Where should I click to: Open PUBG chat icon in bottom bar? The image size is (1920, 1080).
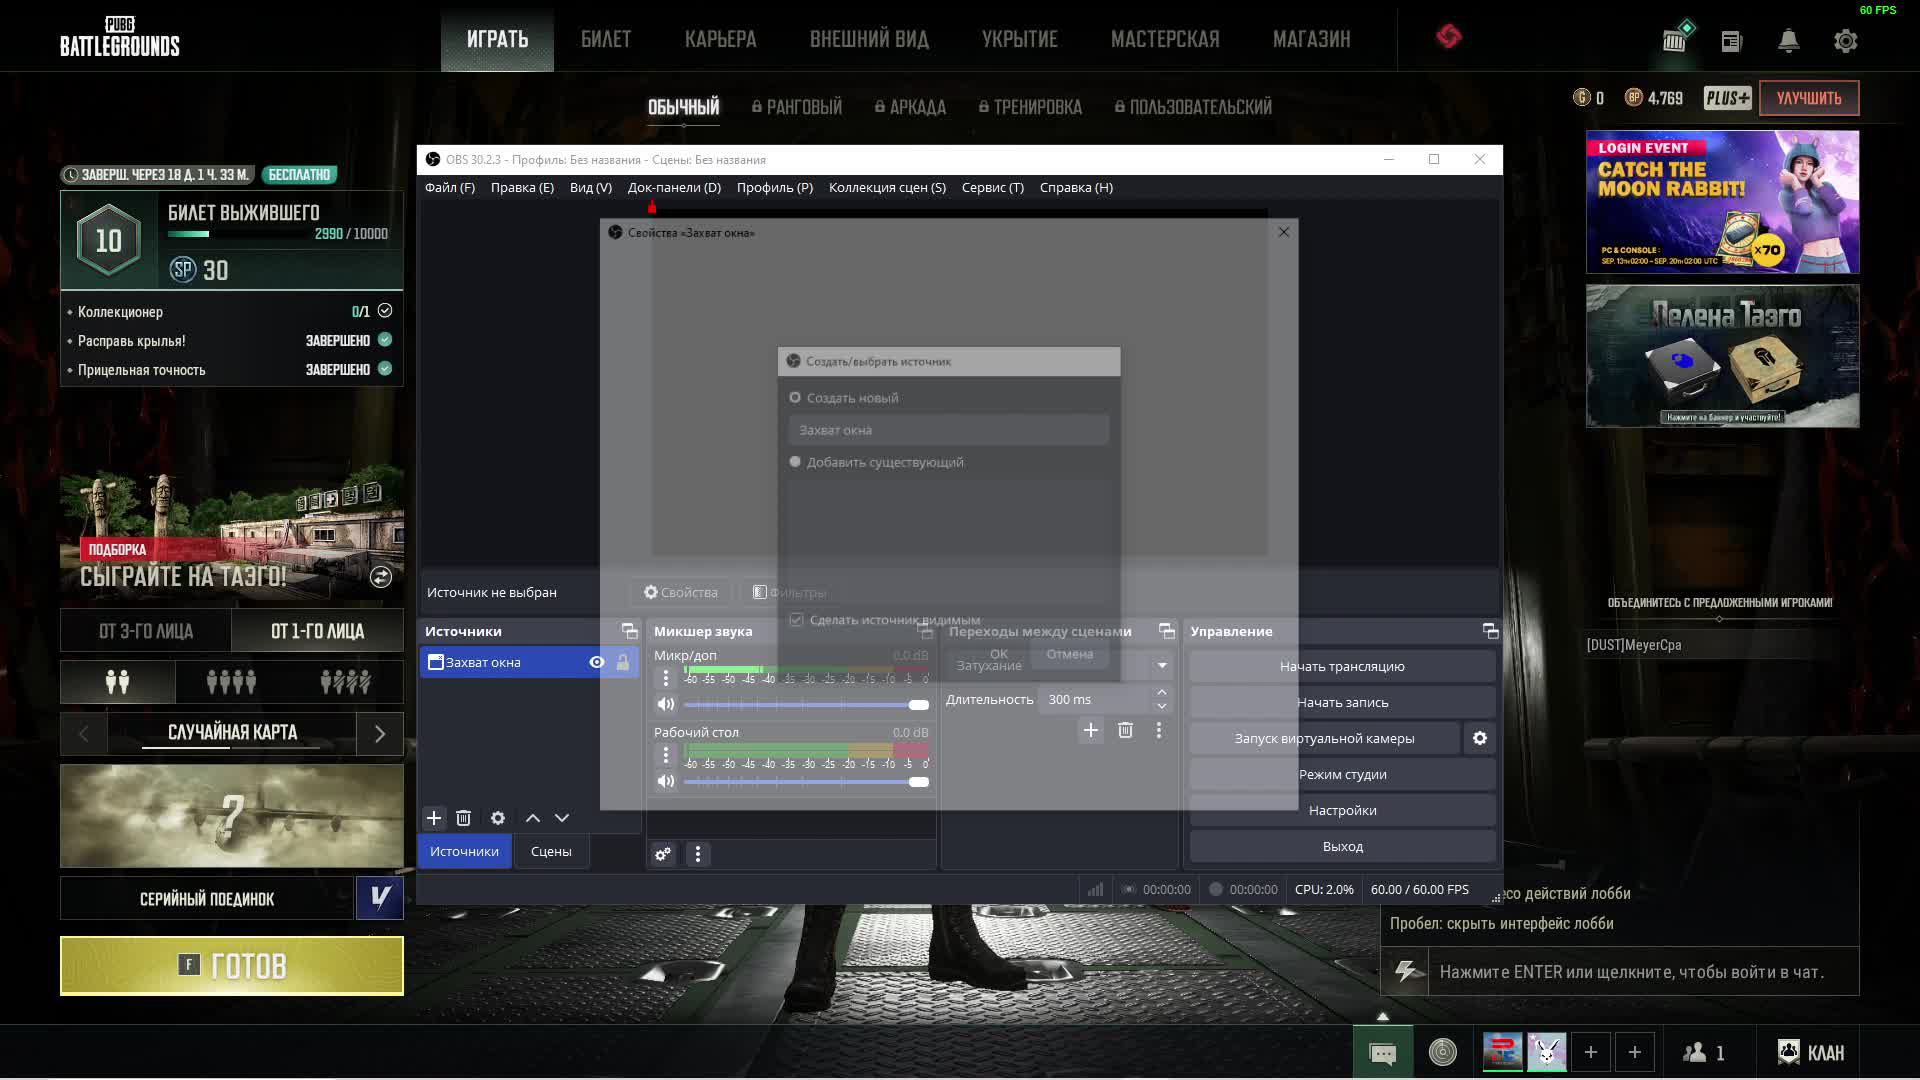click(1383, 1053)
